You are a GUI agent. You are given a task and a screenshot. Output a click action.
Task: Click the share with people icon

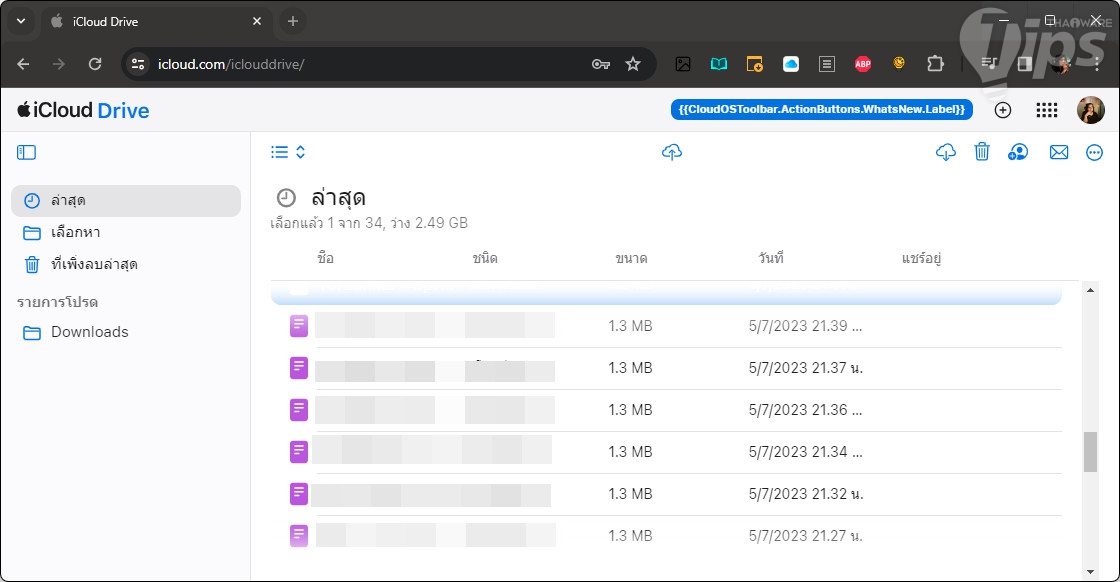pyautogui.click(x=1018, y=152)
